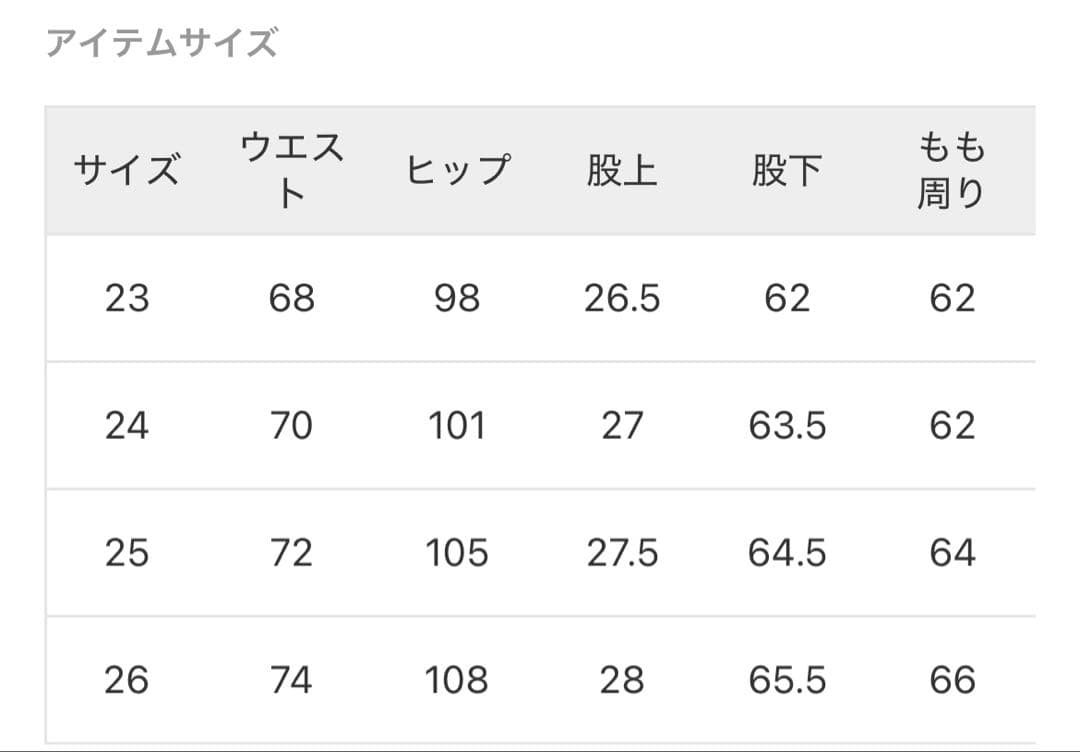Click the hip value 101
This screenshot has width=1080, height=752.
pos(457,426)
